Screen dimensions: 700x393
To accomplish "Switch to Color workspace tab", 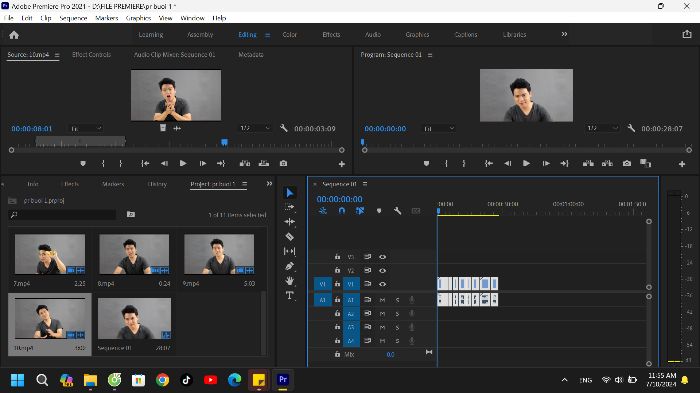I will click(289, 34).
